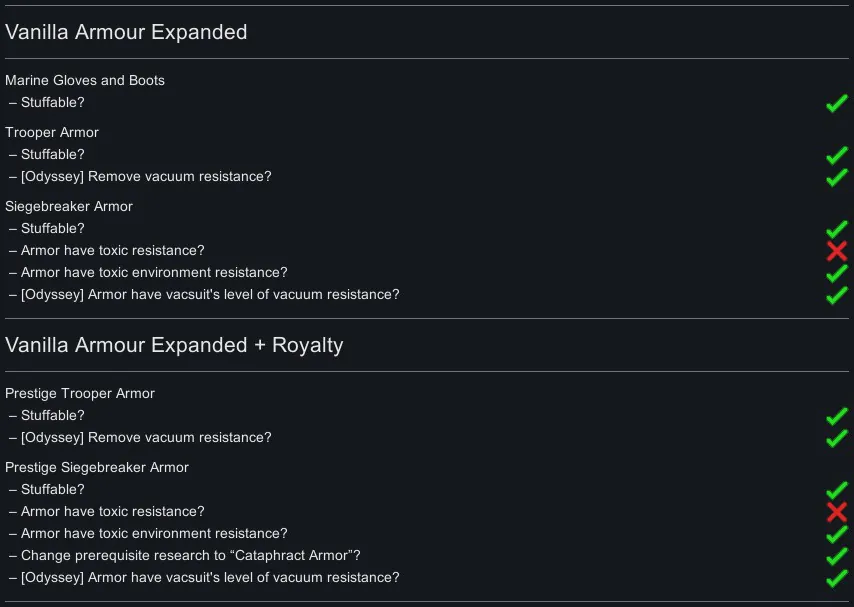Toggle Cataphract Armor prerequisite research option
Image resolution: width=854 pixels, height=607 pixels.
836,556
